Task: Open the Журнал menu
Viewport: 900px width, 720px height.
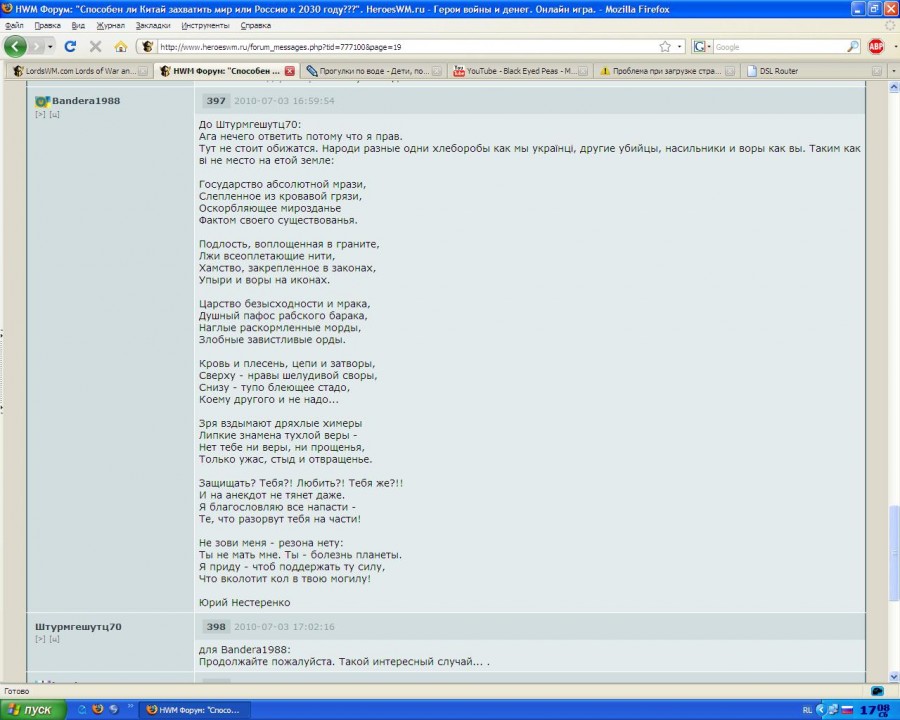Action: (x=110, y=25)
